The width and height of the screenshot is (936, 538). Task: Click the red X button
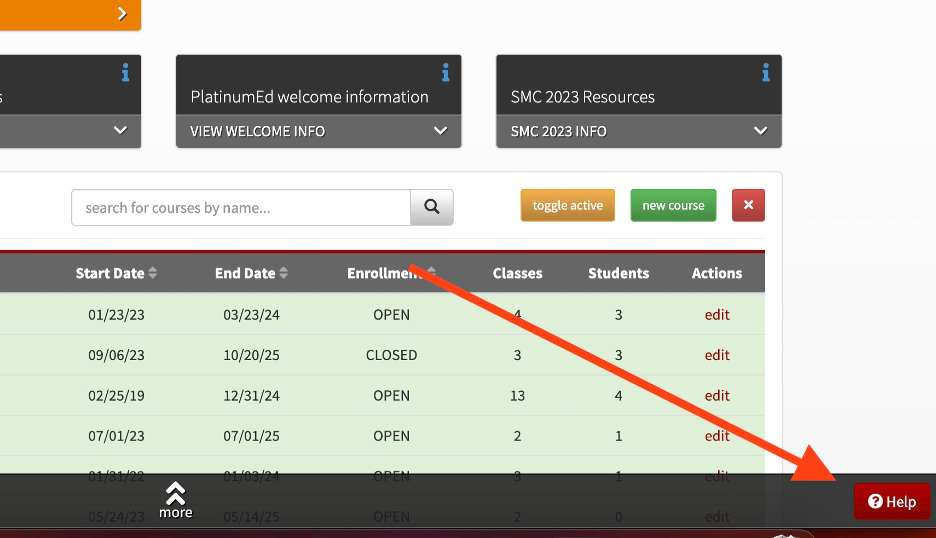(x=748, y=205)
